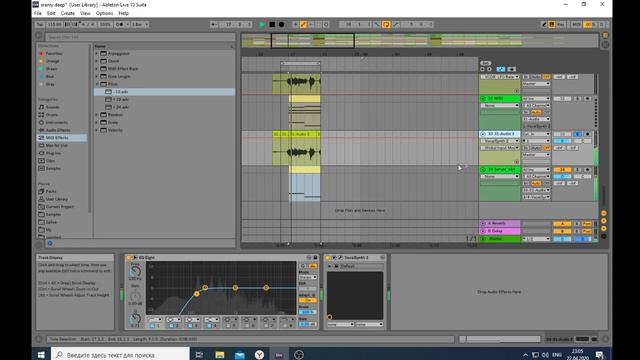Select the +24.adv preset

pos(164,107)
